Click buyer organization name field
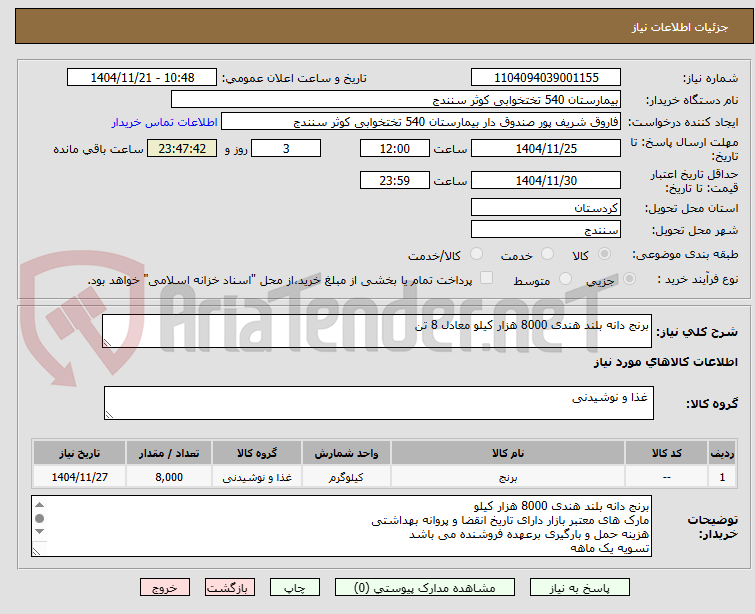Screen dimensions: 755x614 396,100
